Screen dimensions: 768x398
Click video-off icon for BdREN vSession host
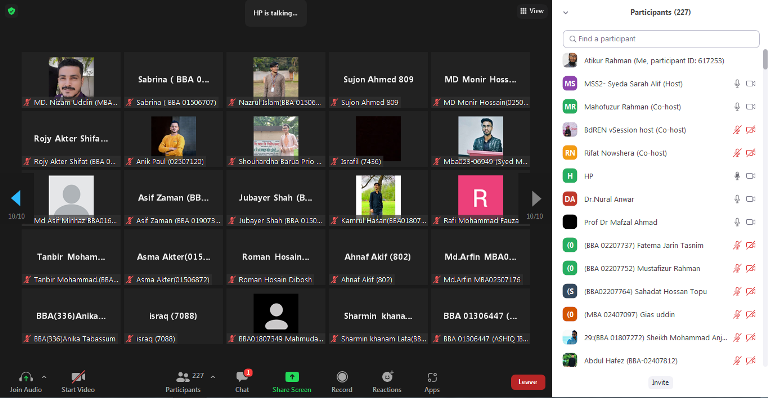750,130
